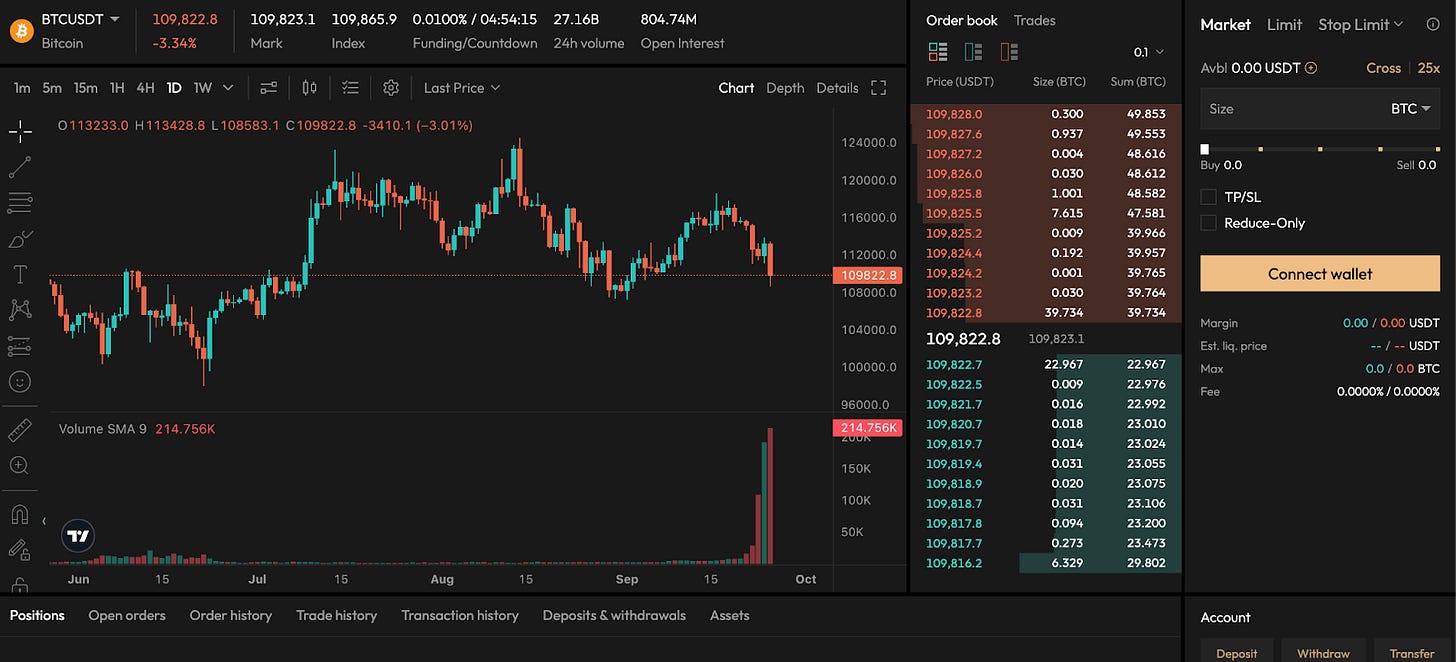This screenshot has height=662, width=1456.
Task: Enable the TP/SL checkbox
Action: 1209,197
